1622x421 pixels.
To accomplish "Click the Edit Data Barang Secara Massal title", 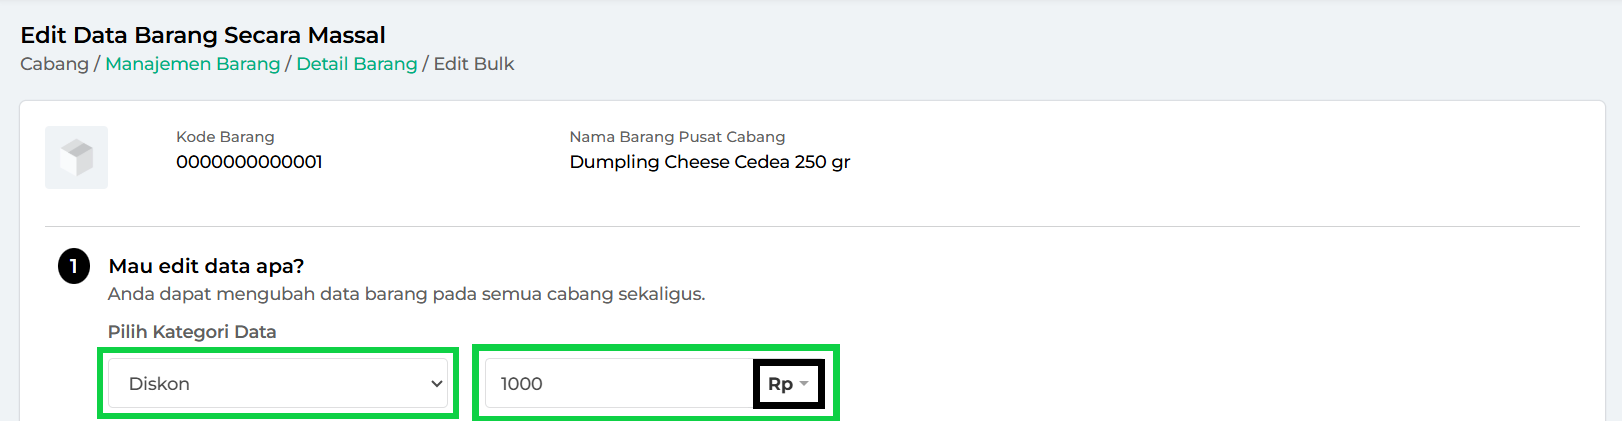I will click(x=203, y=35).
